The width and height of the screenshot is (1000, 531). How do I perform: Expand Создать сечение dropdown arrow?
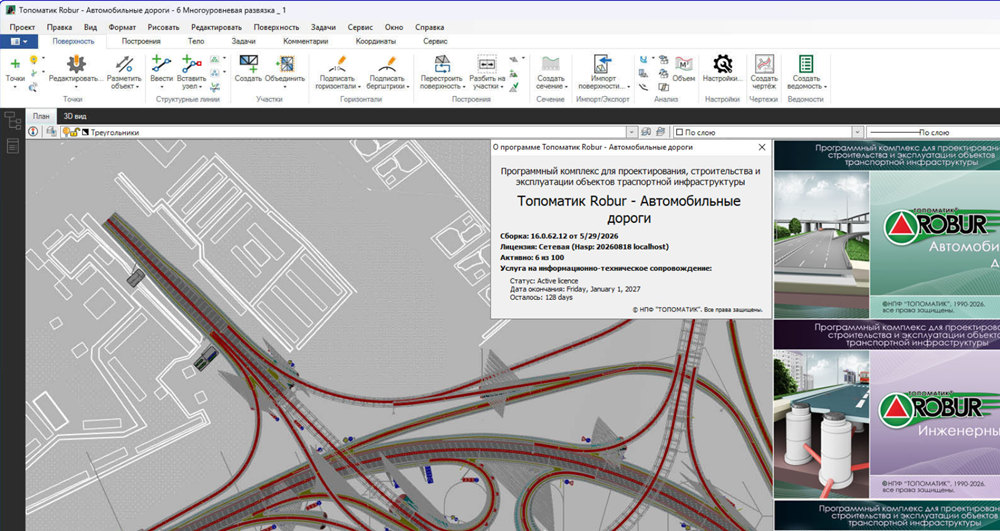[x=566, y=87]
